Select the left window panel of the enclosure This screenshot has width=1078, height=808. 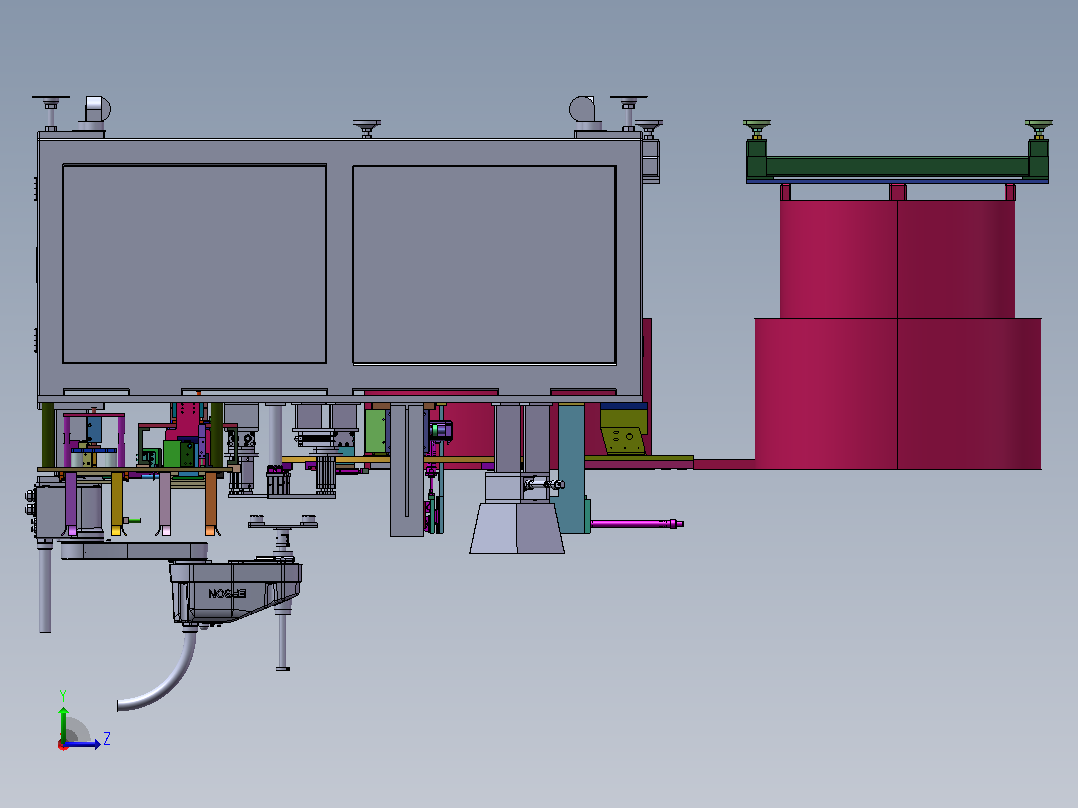(195, 263)
